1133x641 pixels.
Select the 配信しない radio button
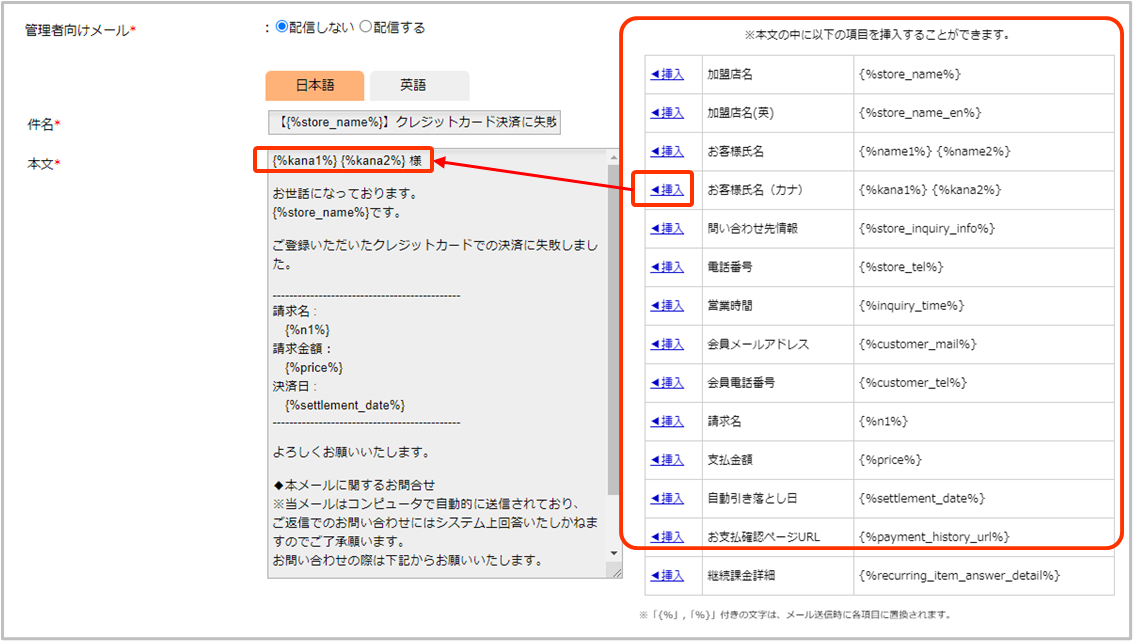[x=281, y=28]
